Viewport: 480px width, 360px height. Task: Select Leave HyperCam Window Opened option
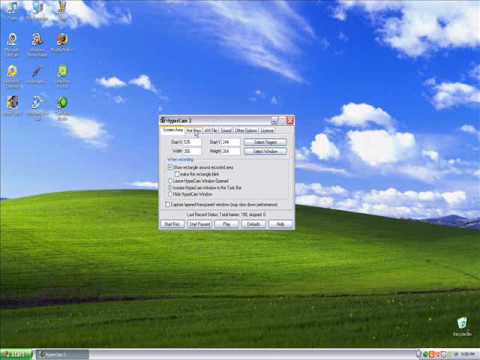tap(170, 181)
